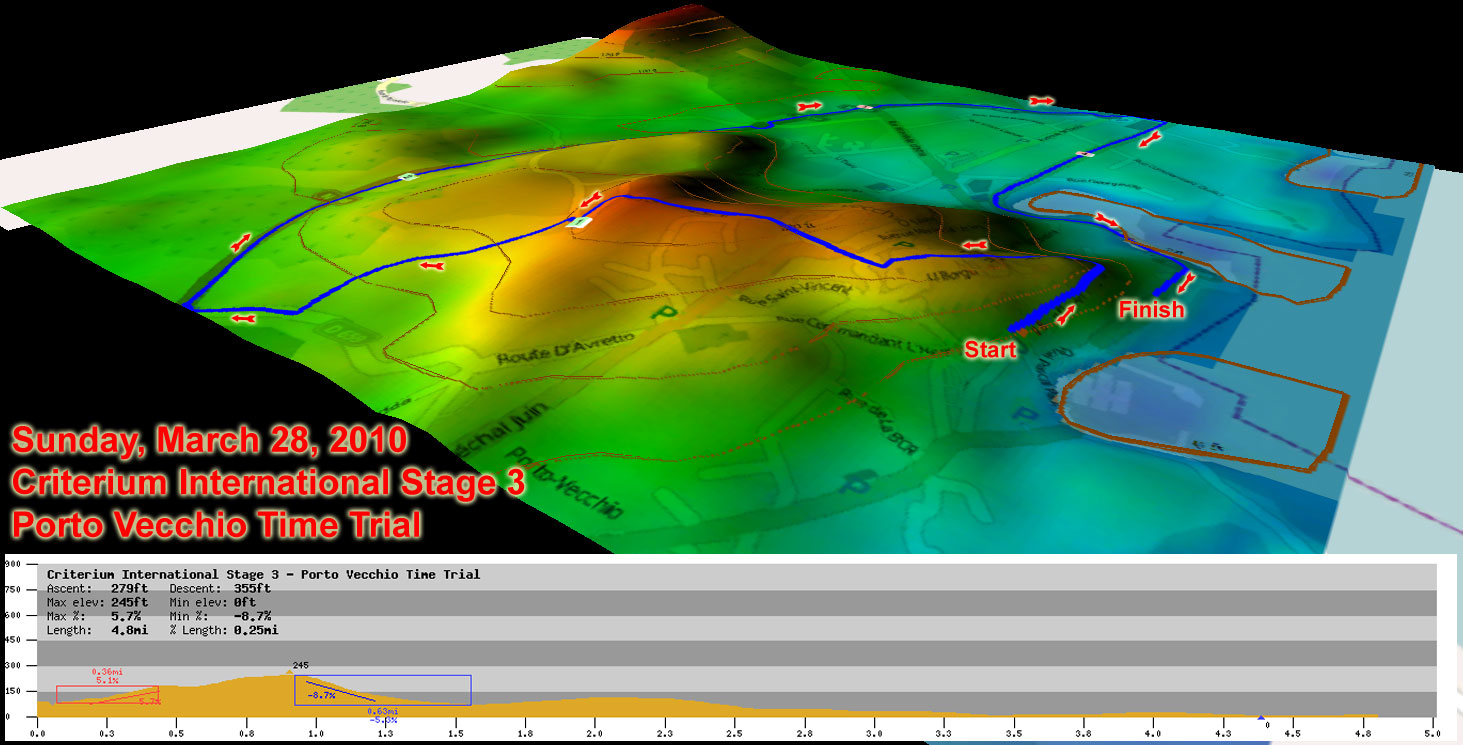The image size is (1463, 745).
Task: Click the red 5.1% climb gradient label
Action: click(107, 680)
